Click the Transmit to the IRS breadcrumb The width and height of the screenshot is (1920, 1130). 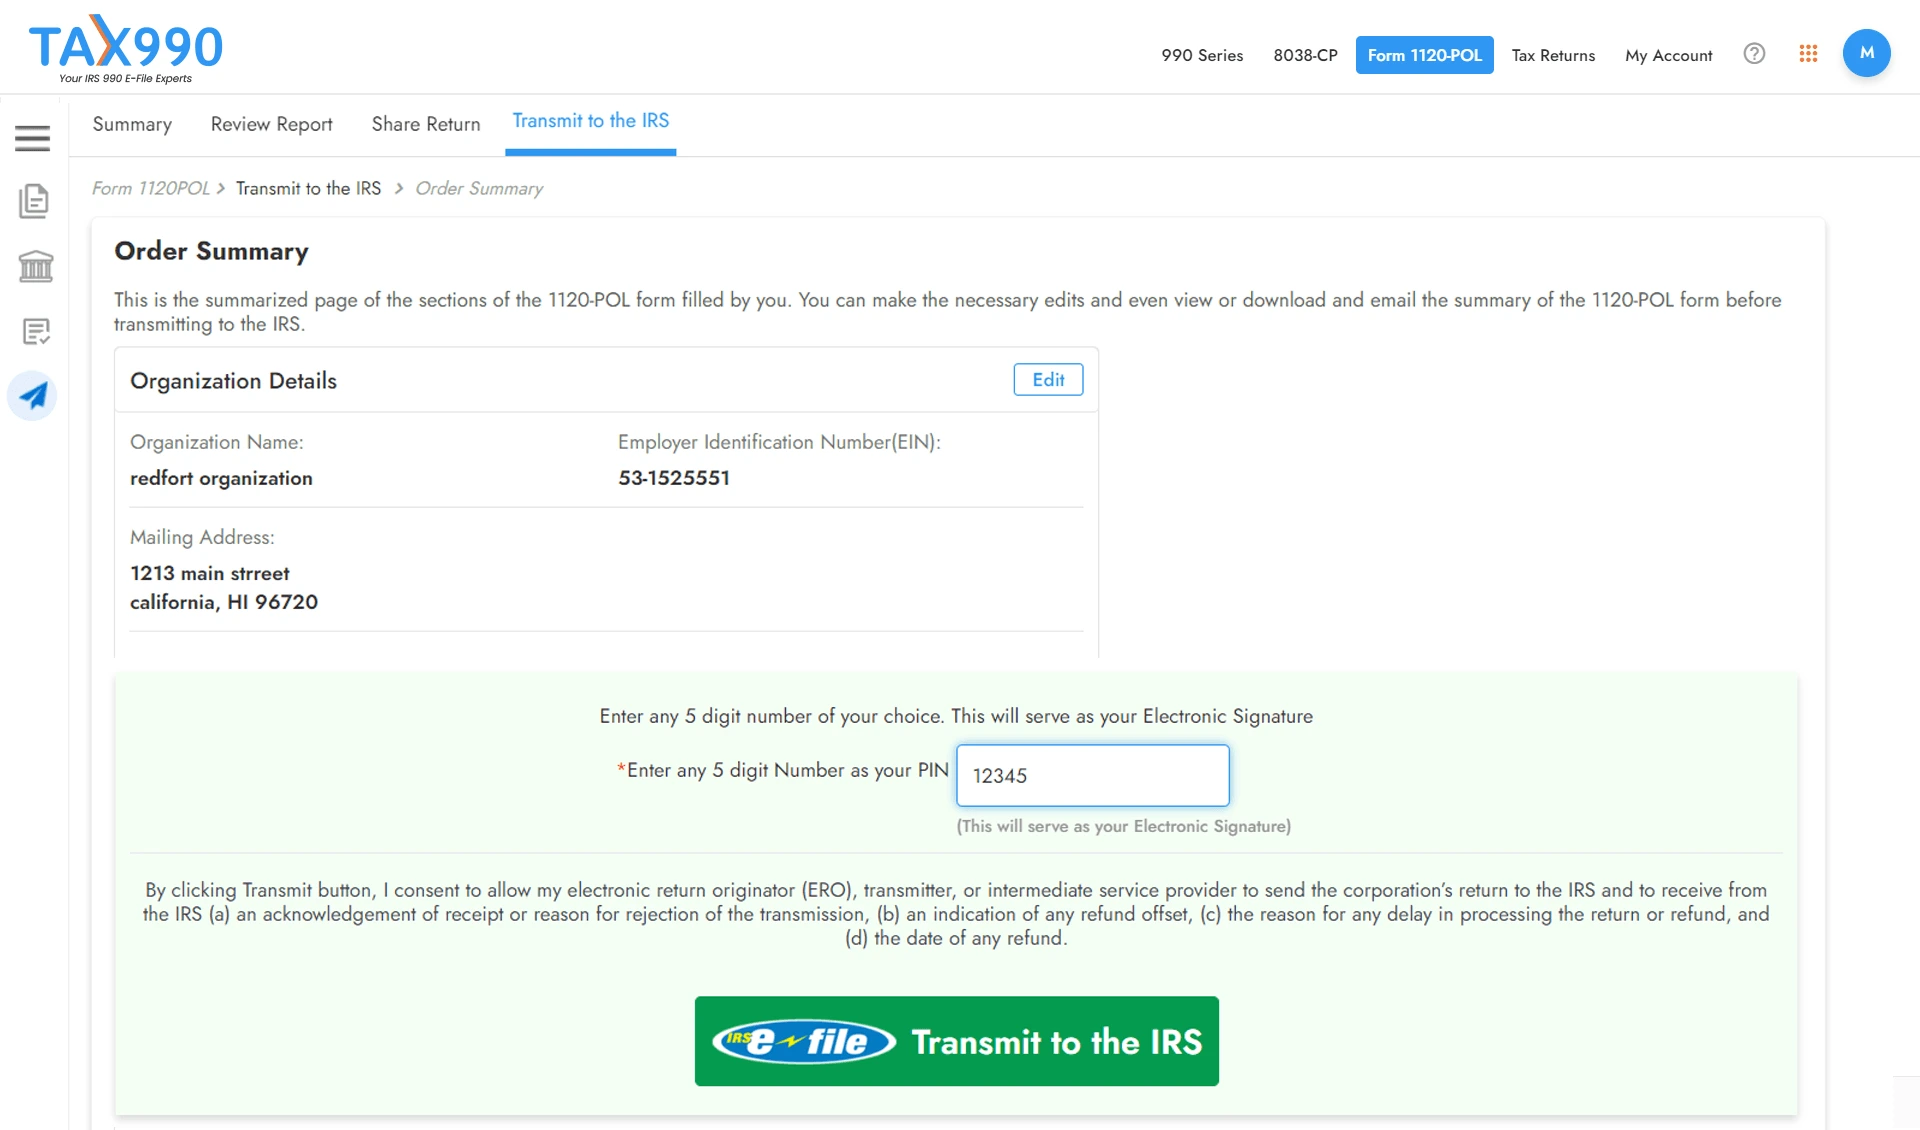(x=308, y=187)
